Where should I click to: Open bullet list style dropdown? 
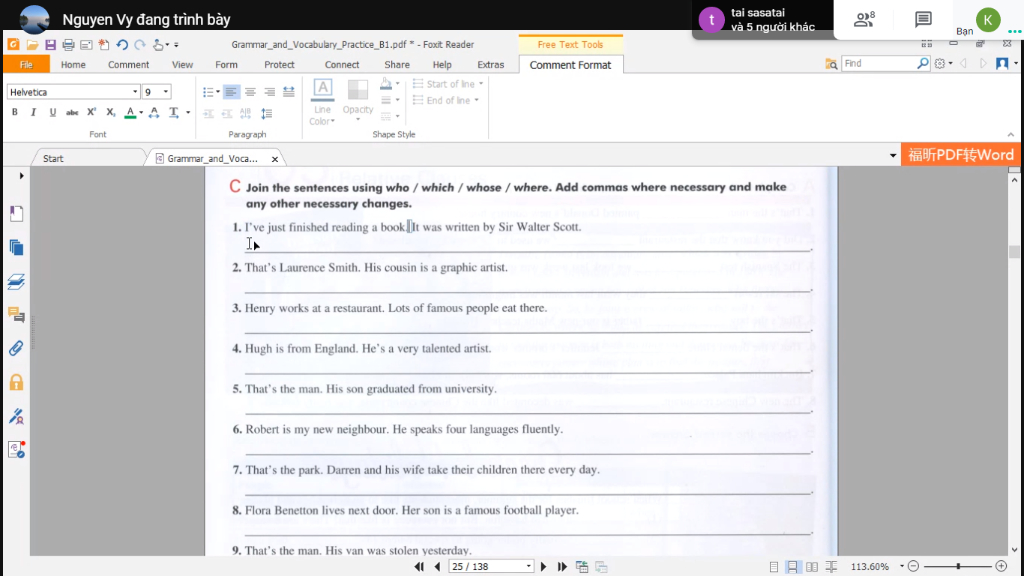click(x=217, y=92)
